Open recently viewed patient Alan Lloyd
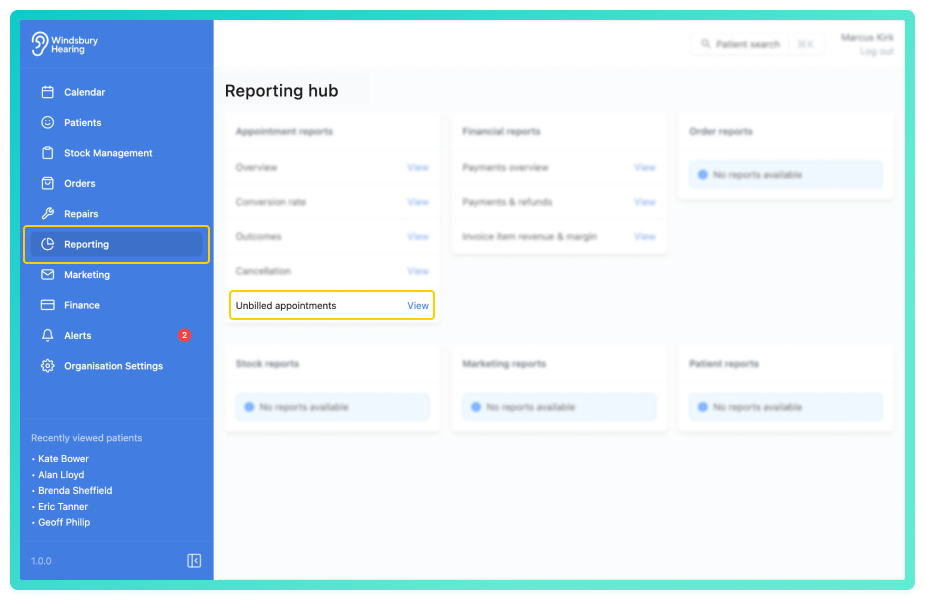This screenshot has width=925, height=600. 61,474
